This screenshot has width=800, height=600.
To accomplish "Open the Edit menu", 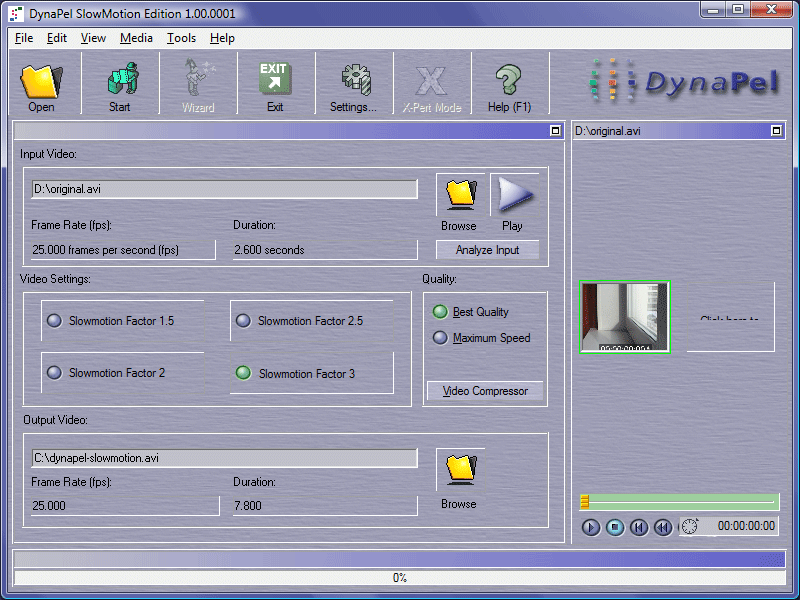I will click(57, 38).
